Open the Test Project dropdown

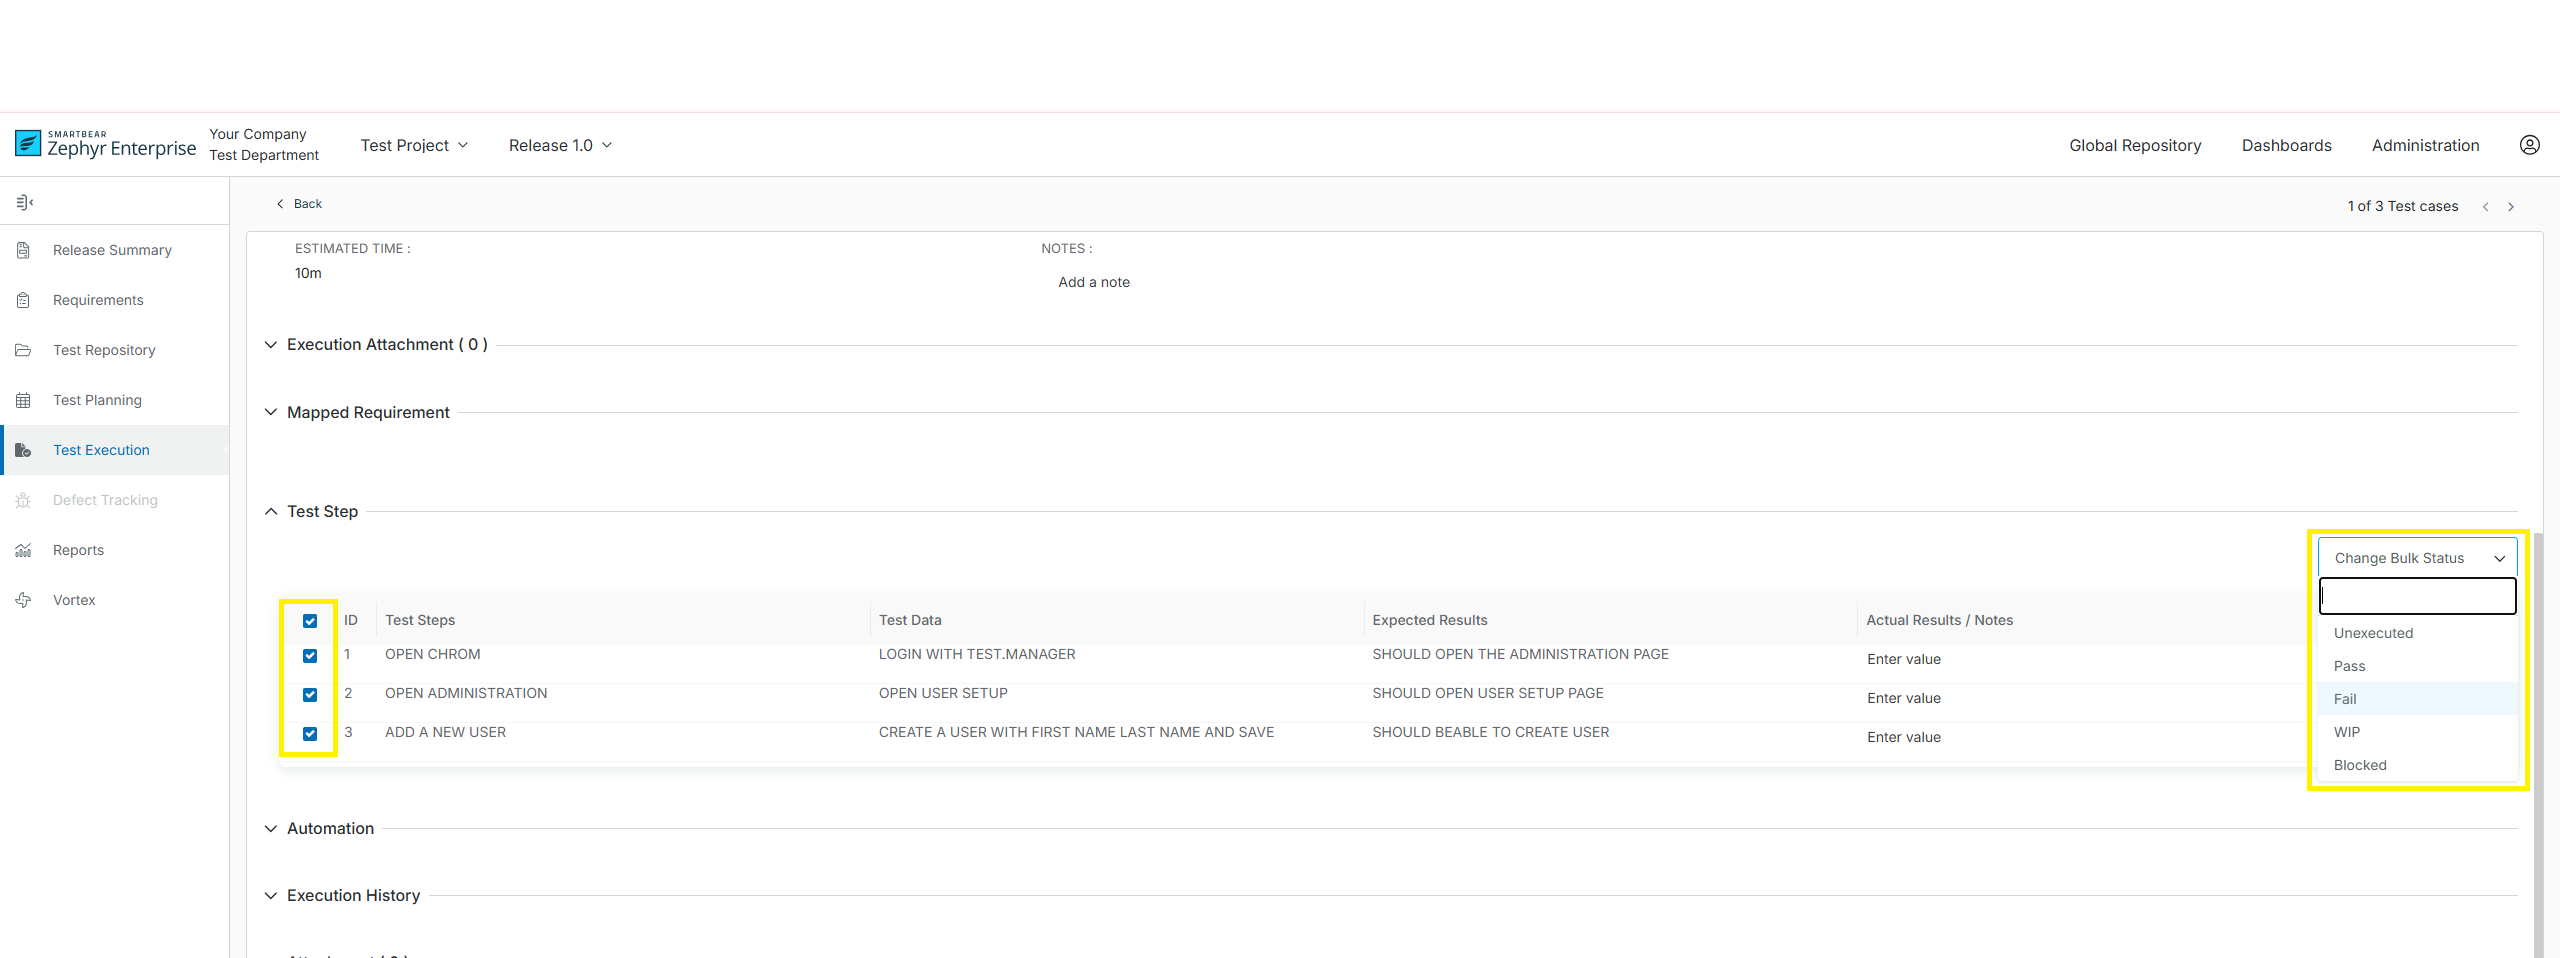(414, 146)
